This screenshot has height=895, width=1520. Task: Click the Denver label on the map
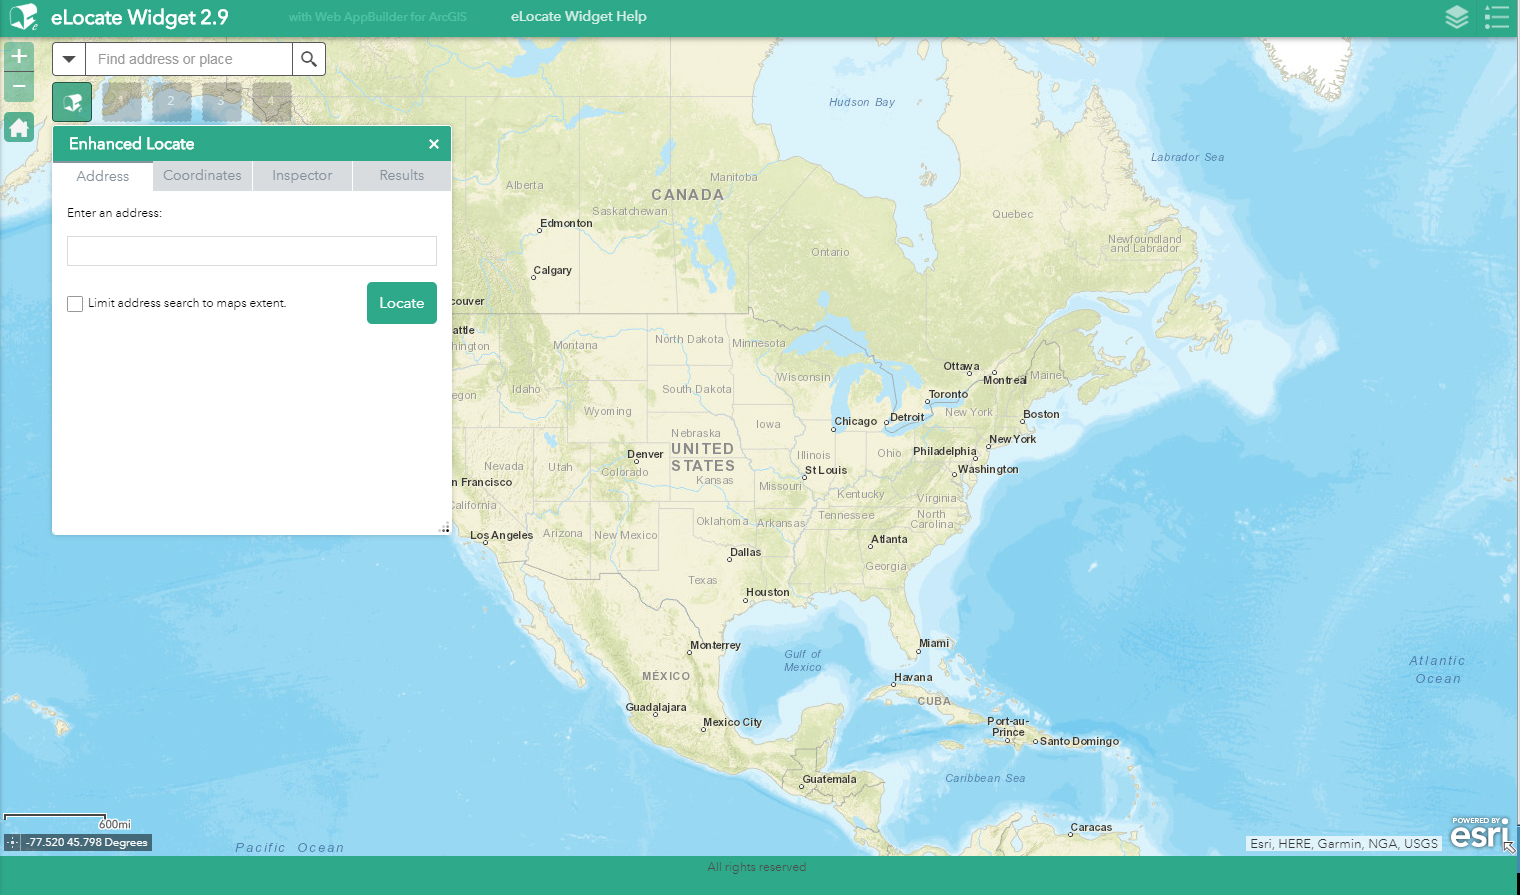[645, 455]
